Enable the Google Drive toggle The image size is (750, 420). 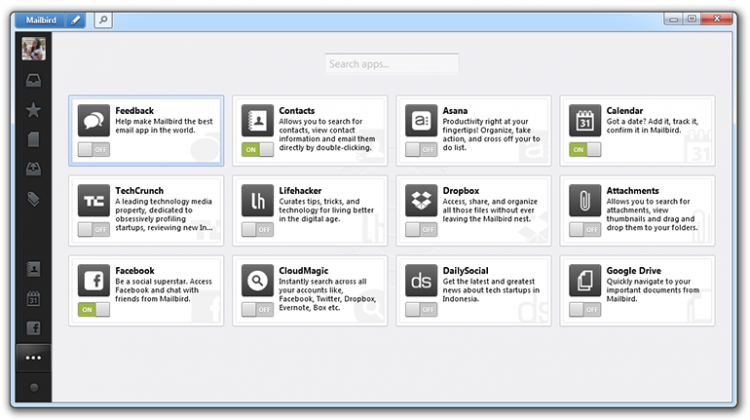click(x=585, y=309)
